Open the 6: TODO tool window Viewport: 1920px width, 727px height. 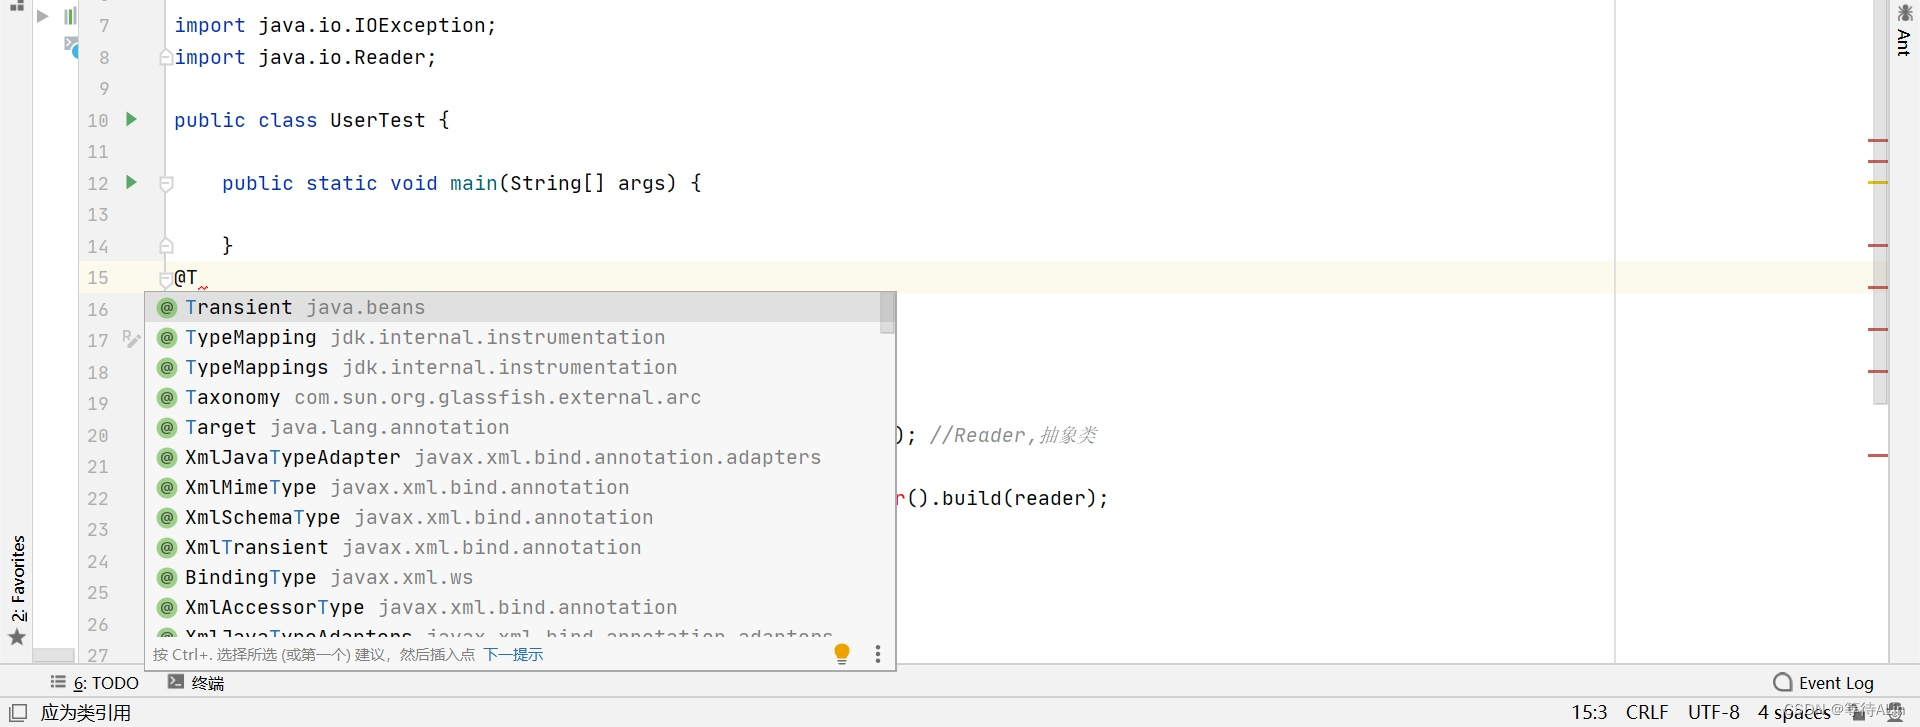pyautogui.click(x=95, y=683)
